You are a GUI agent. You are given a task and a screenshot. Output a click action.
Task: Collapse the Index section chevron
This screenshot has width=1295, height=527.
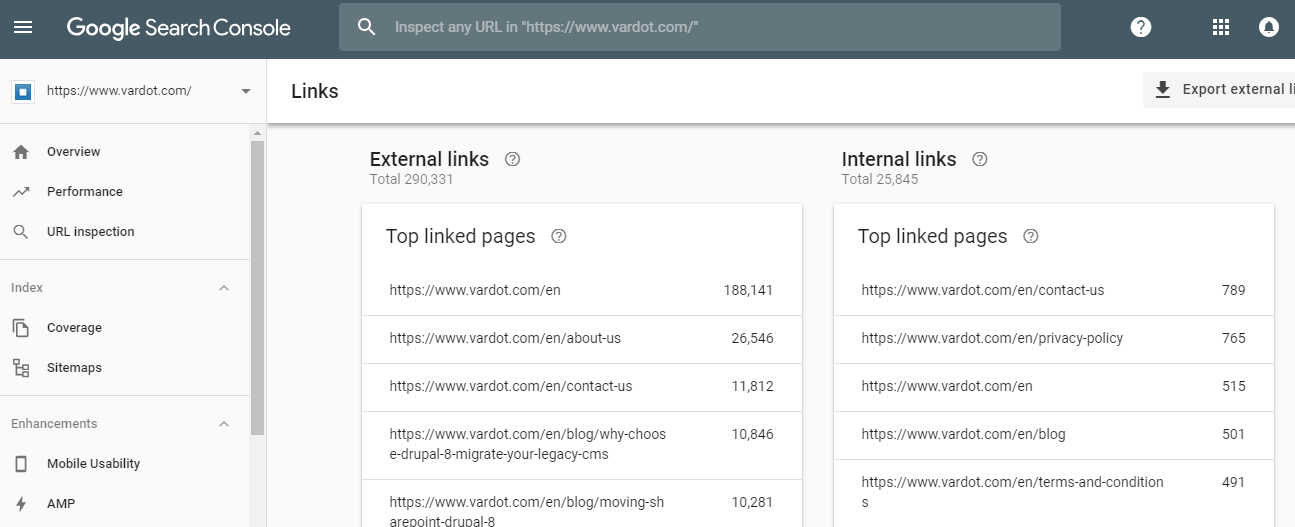pyautogui.click(x=224, y=288)
